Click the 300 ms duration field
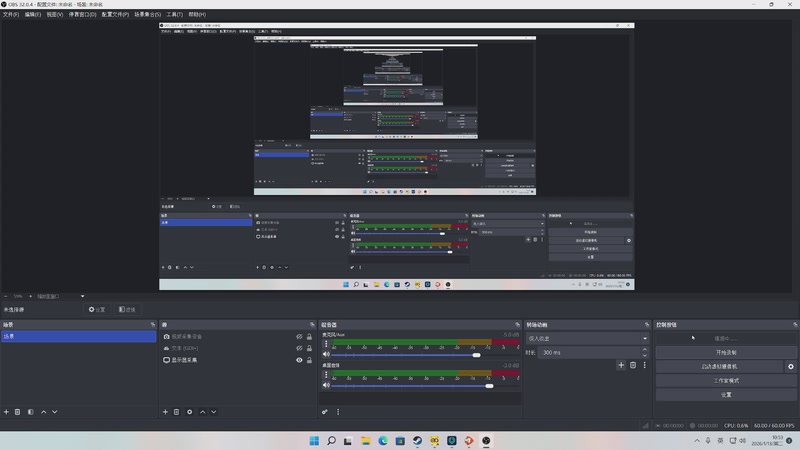The height and width of the screenshot is (450, 800). [589, 353]
